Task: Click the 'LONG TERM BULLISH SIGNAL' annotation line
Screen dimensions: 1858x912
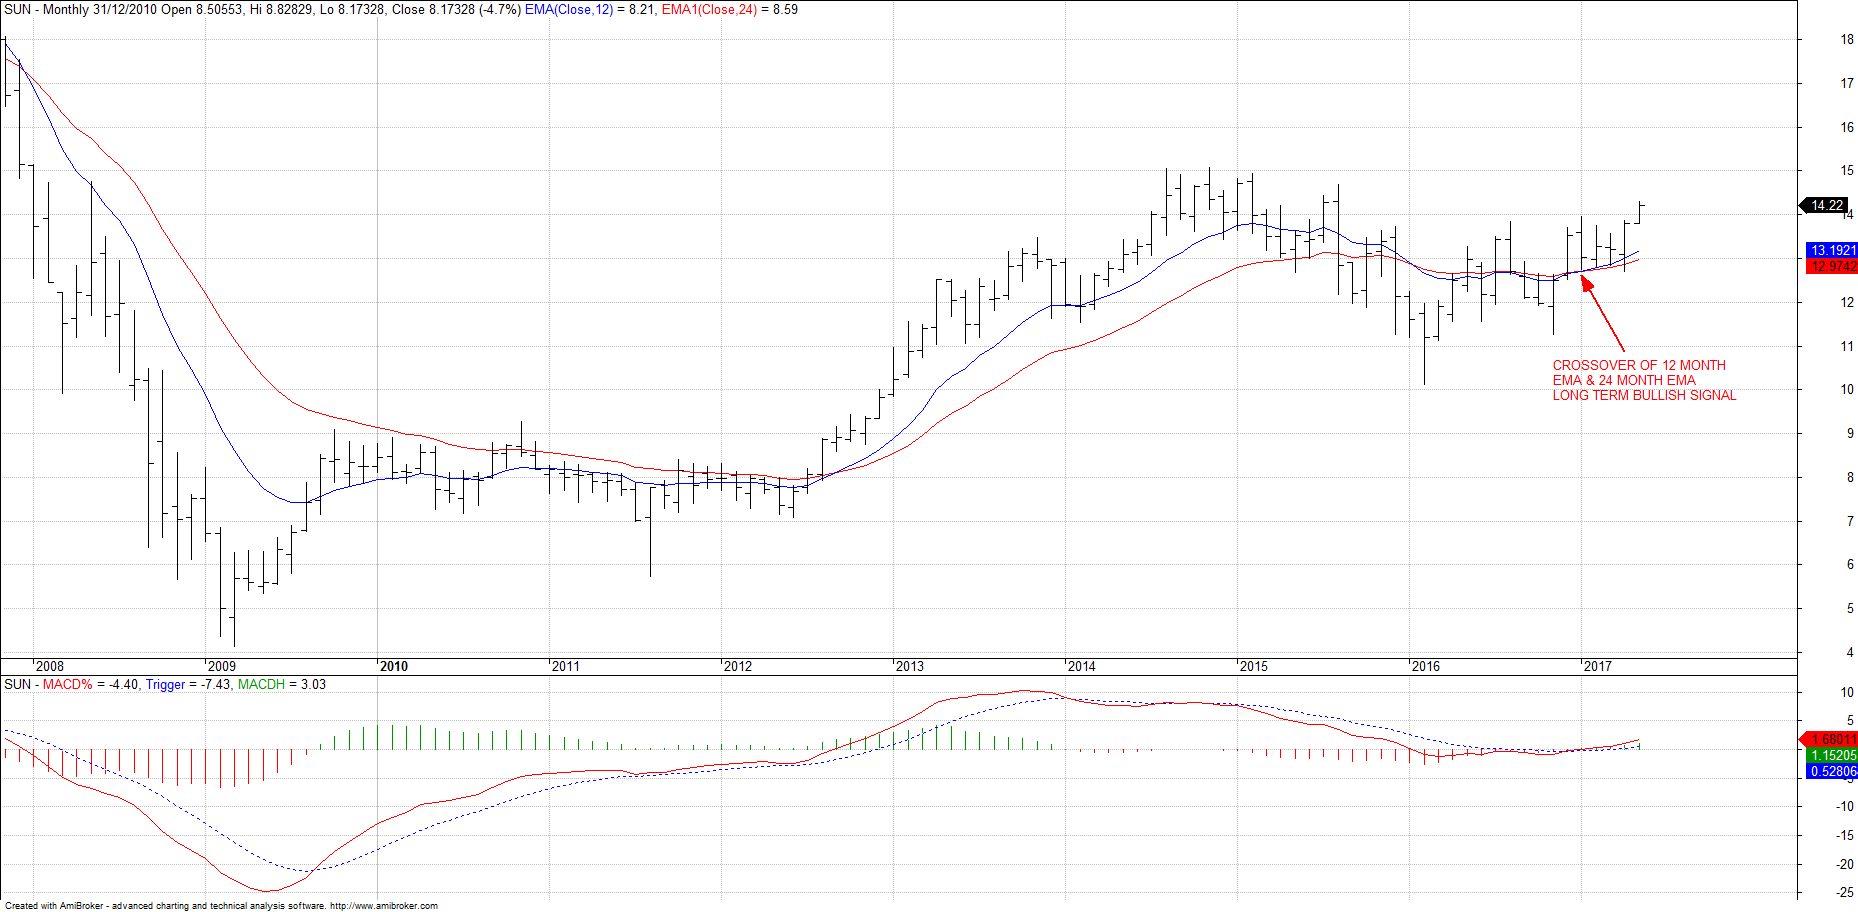Action: point(1644,395)
